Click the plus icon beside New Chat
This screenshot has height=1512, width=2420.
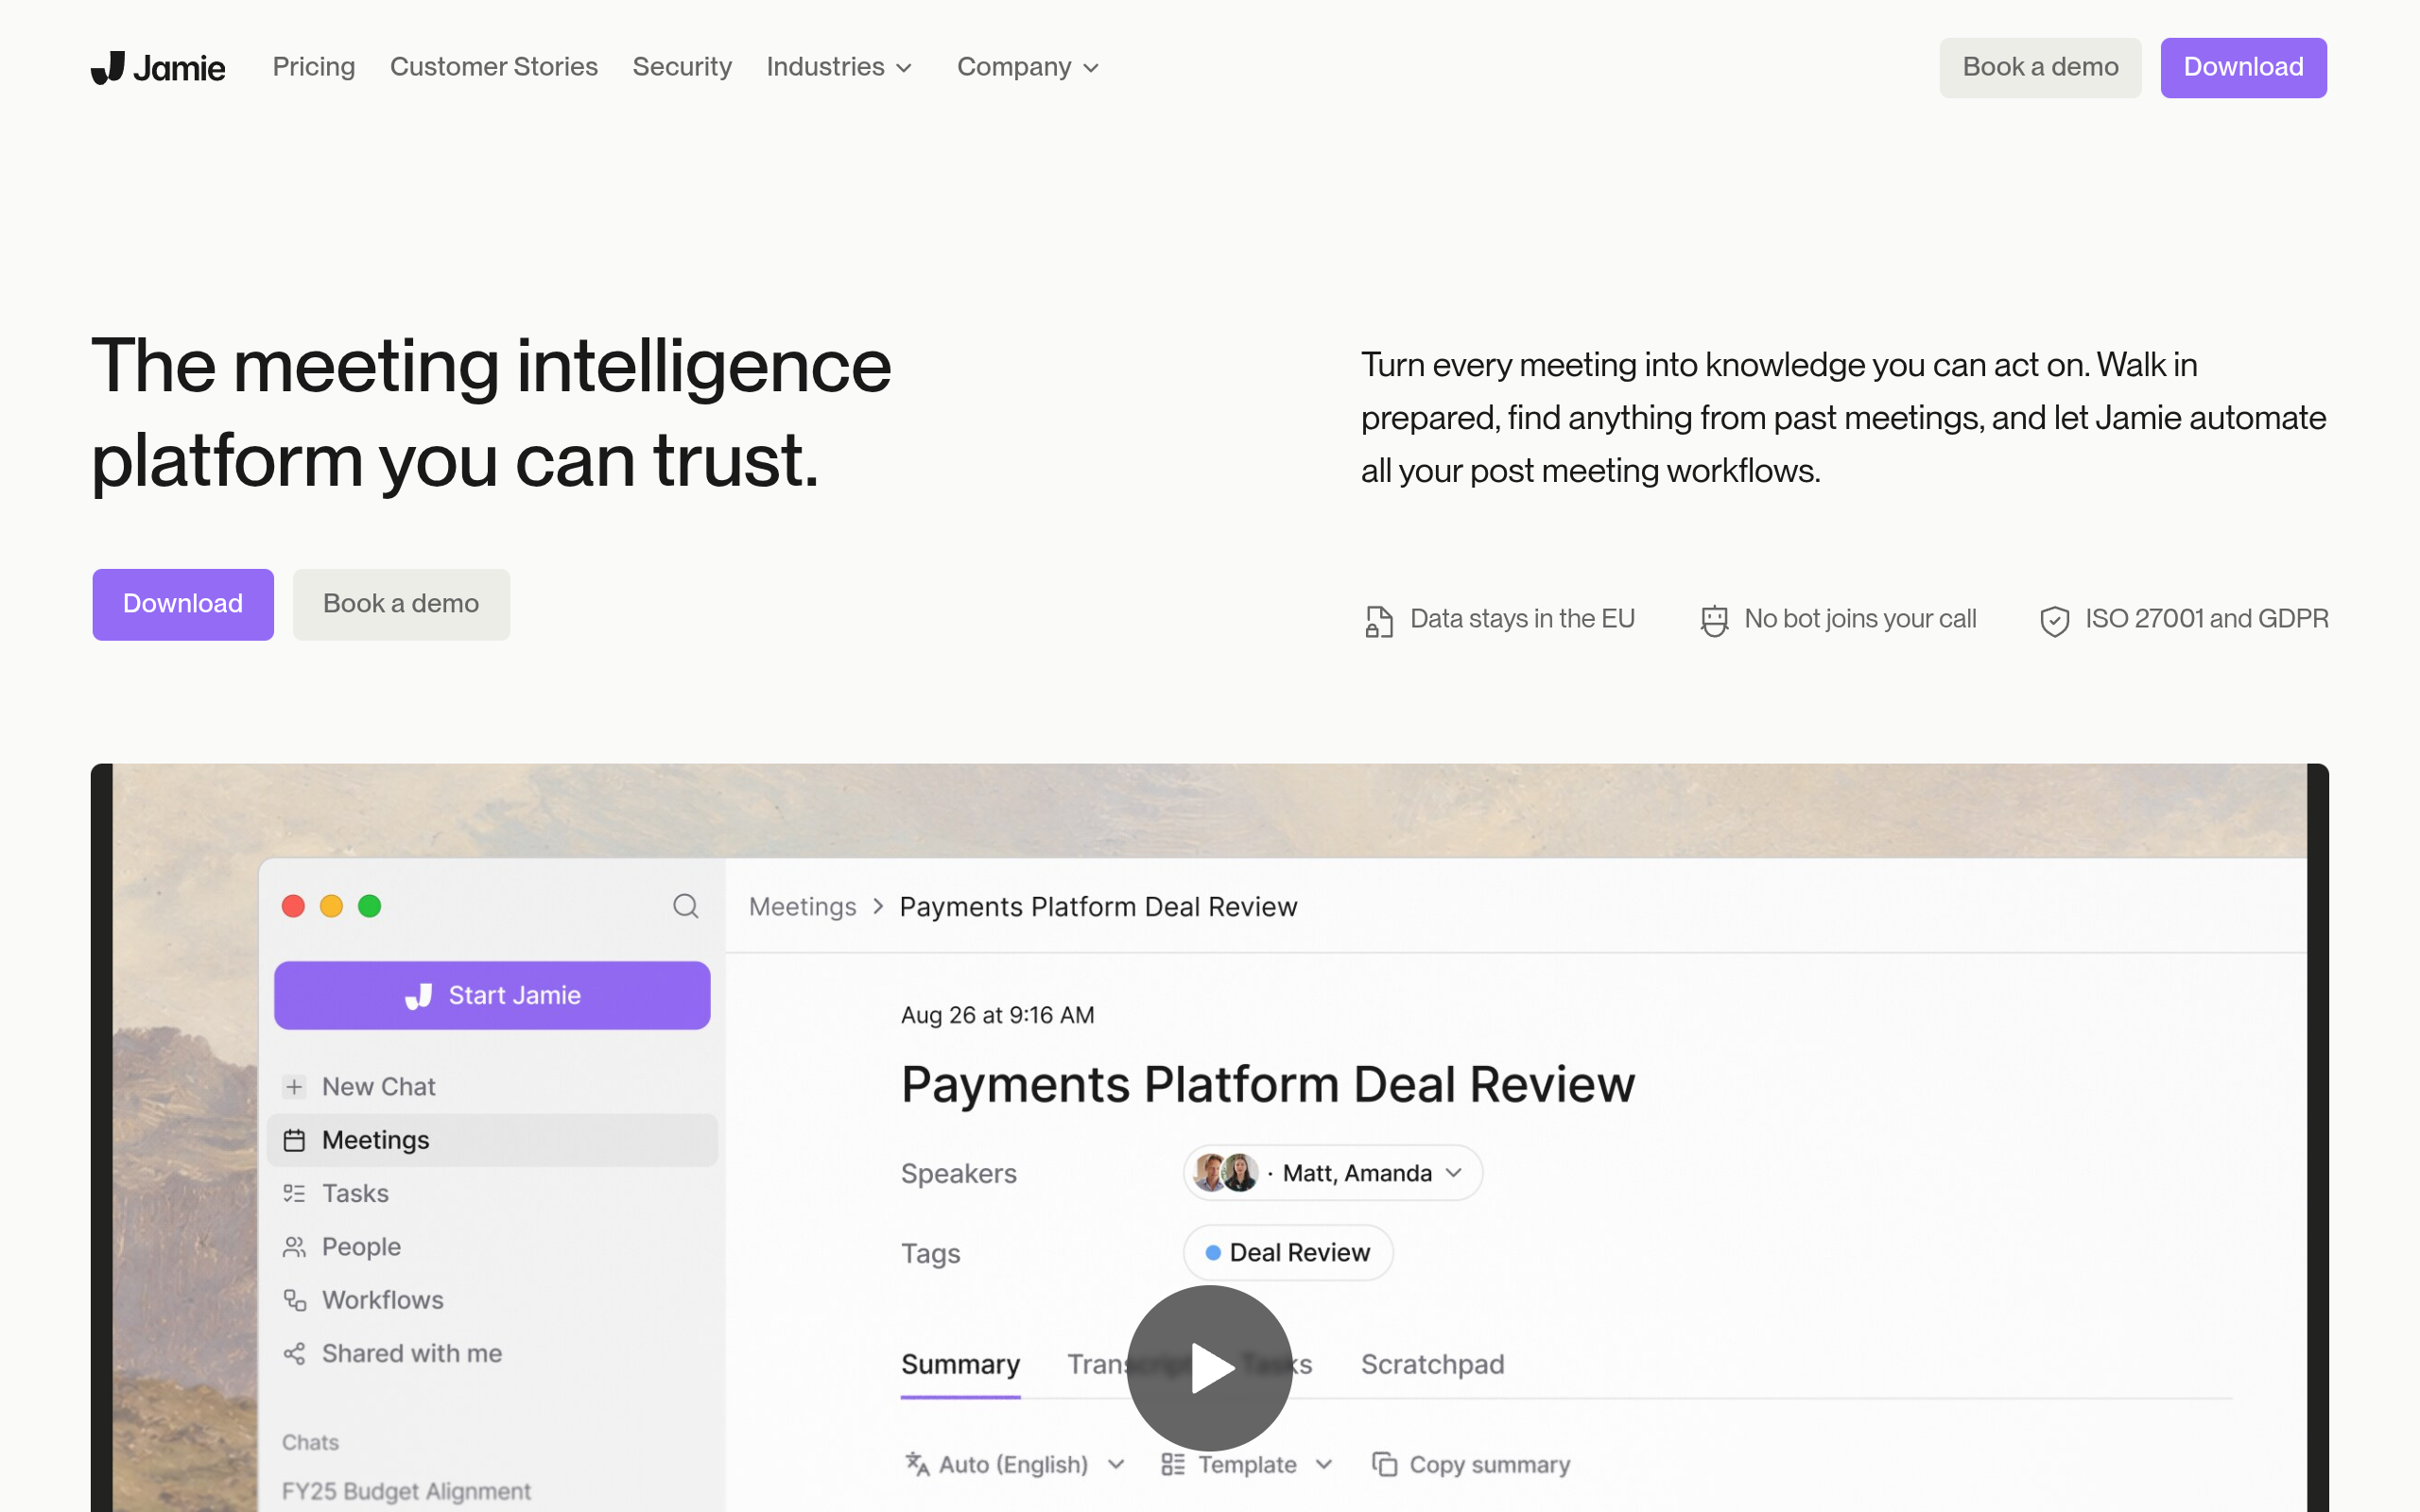click(294, 1086)
